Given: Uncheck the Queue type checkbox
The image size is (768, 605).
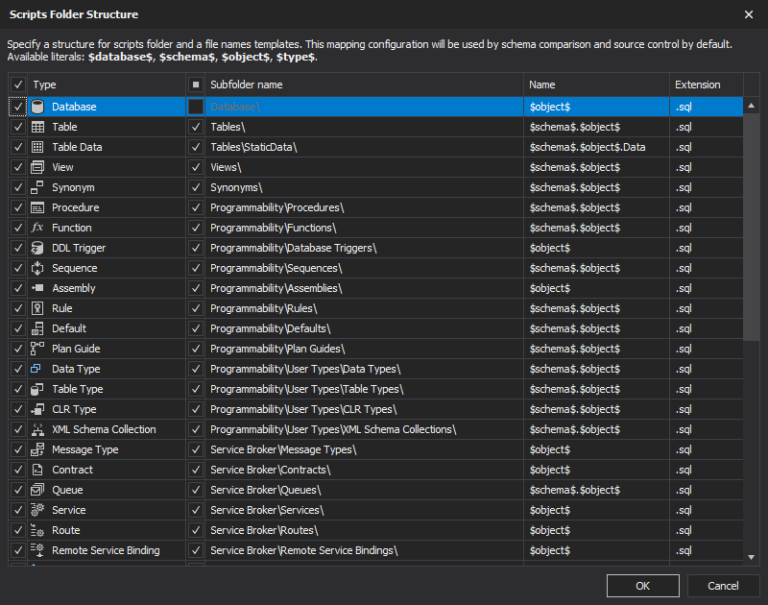Looking at the screenshot, I should (18, 489).
